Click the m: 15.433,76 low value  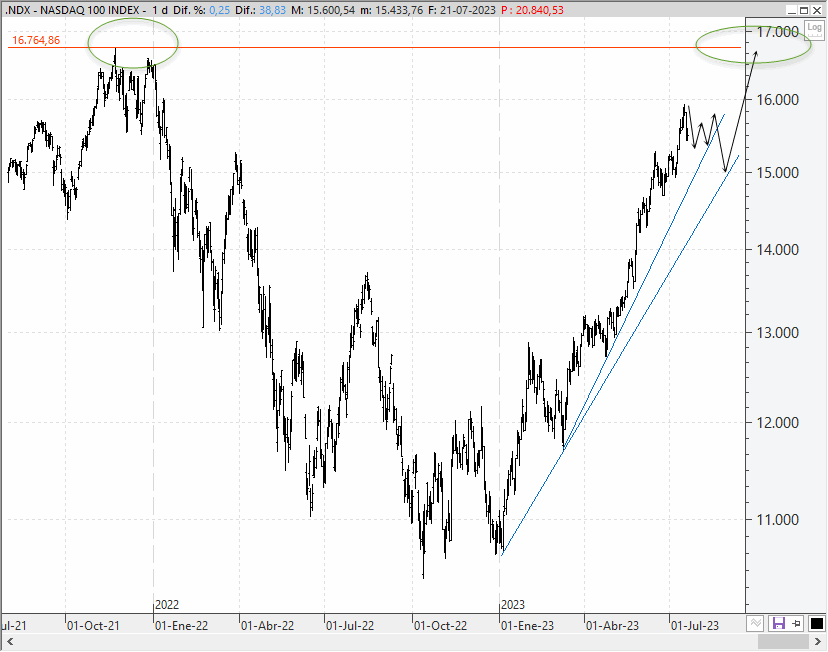point(392,10)
